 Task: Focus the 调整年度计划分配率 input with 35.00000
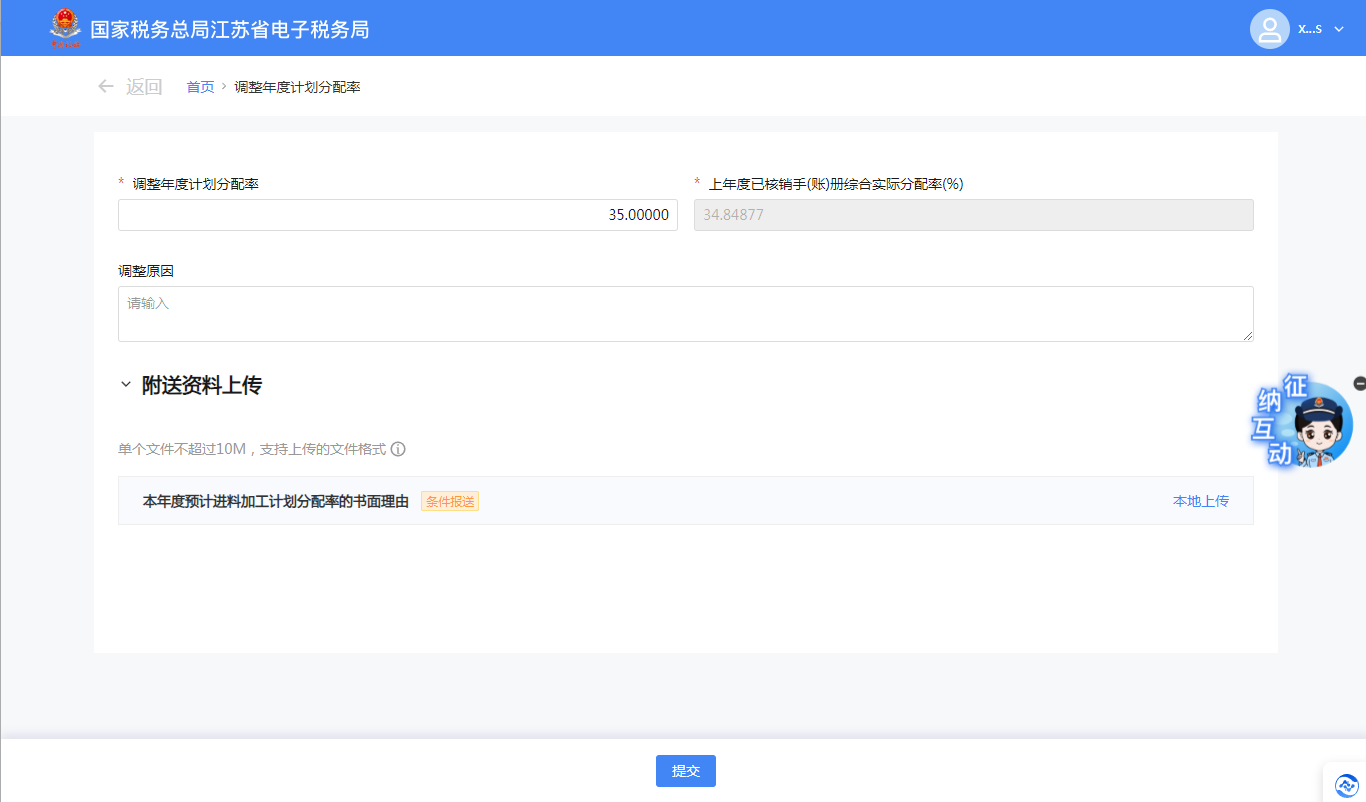pos(397,215)
